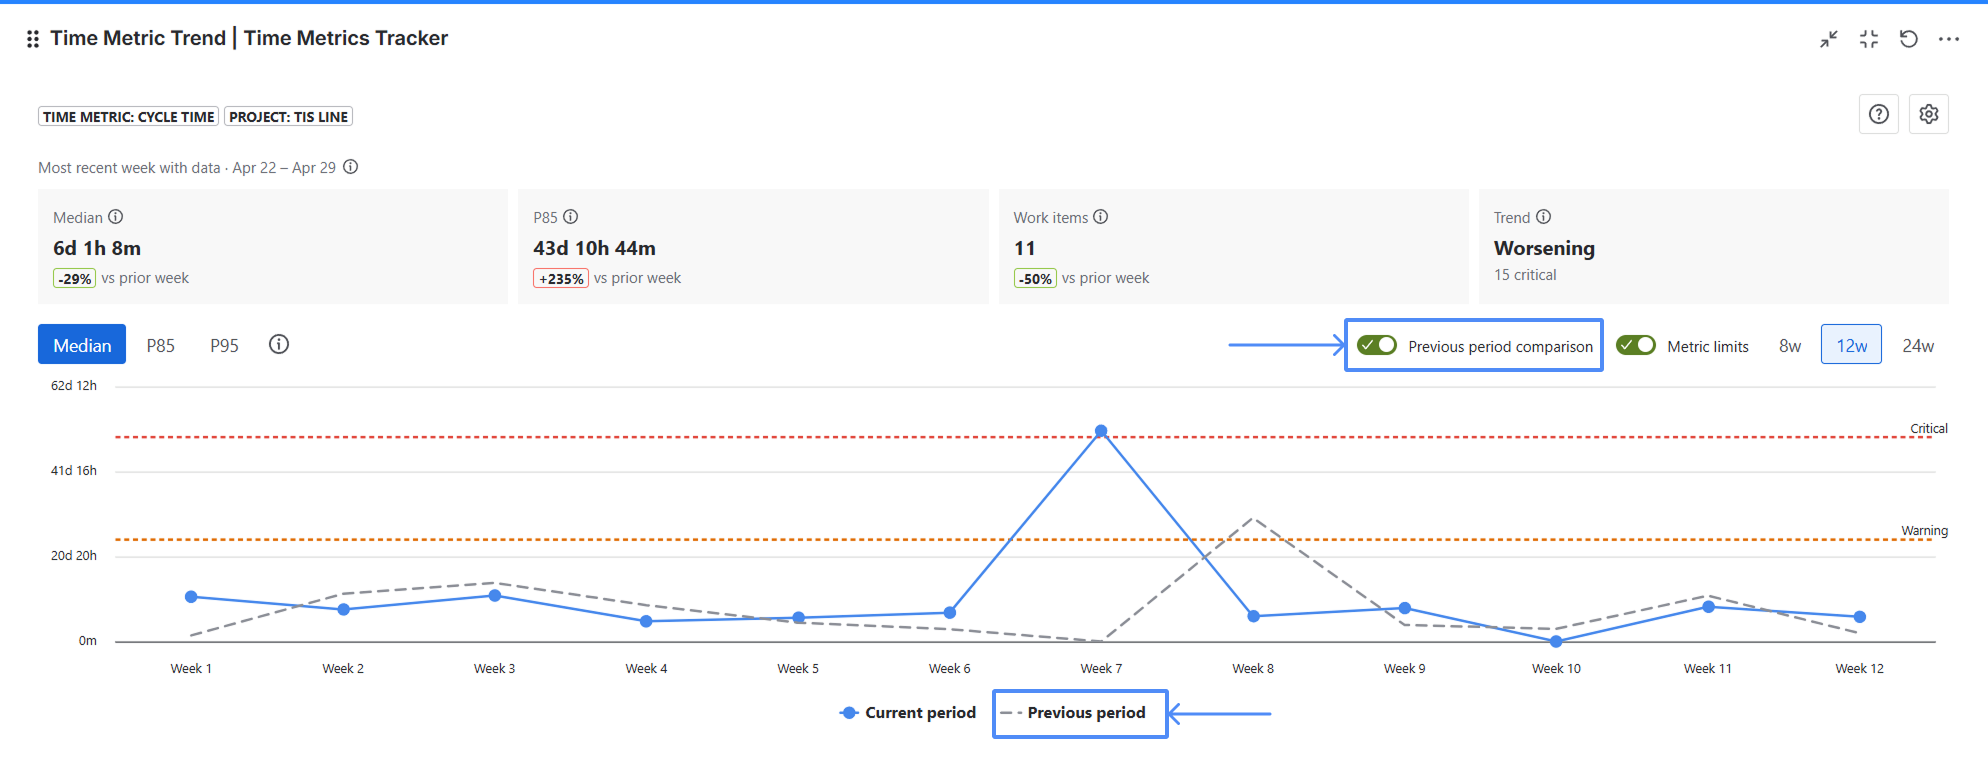This screenshot has height=762, width=1988.
Task: Disable the Metric limits toggle
Action: point(1636,345)
